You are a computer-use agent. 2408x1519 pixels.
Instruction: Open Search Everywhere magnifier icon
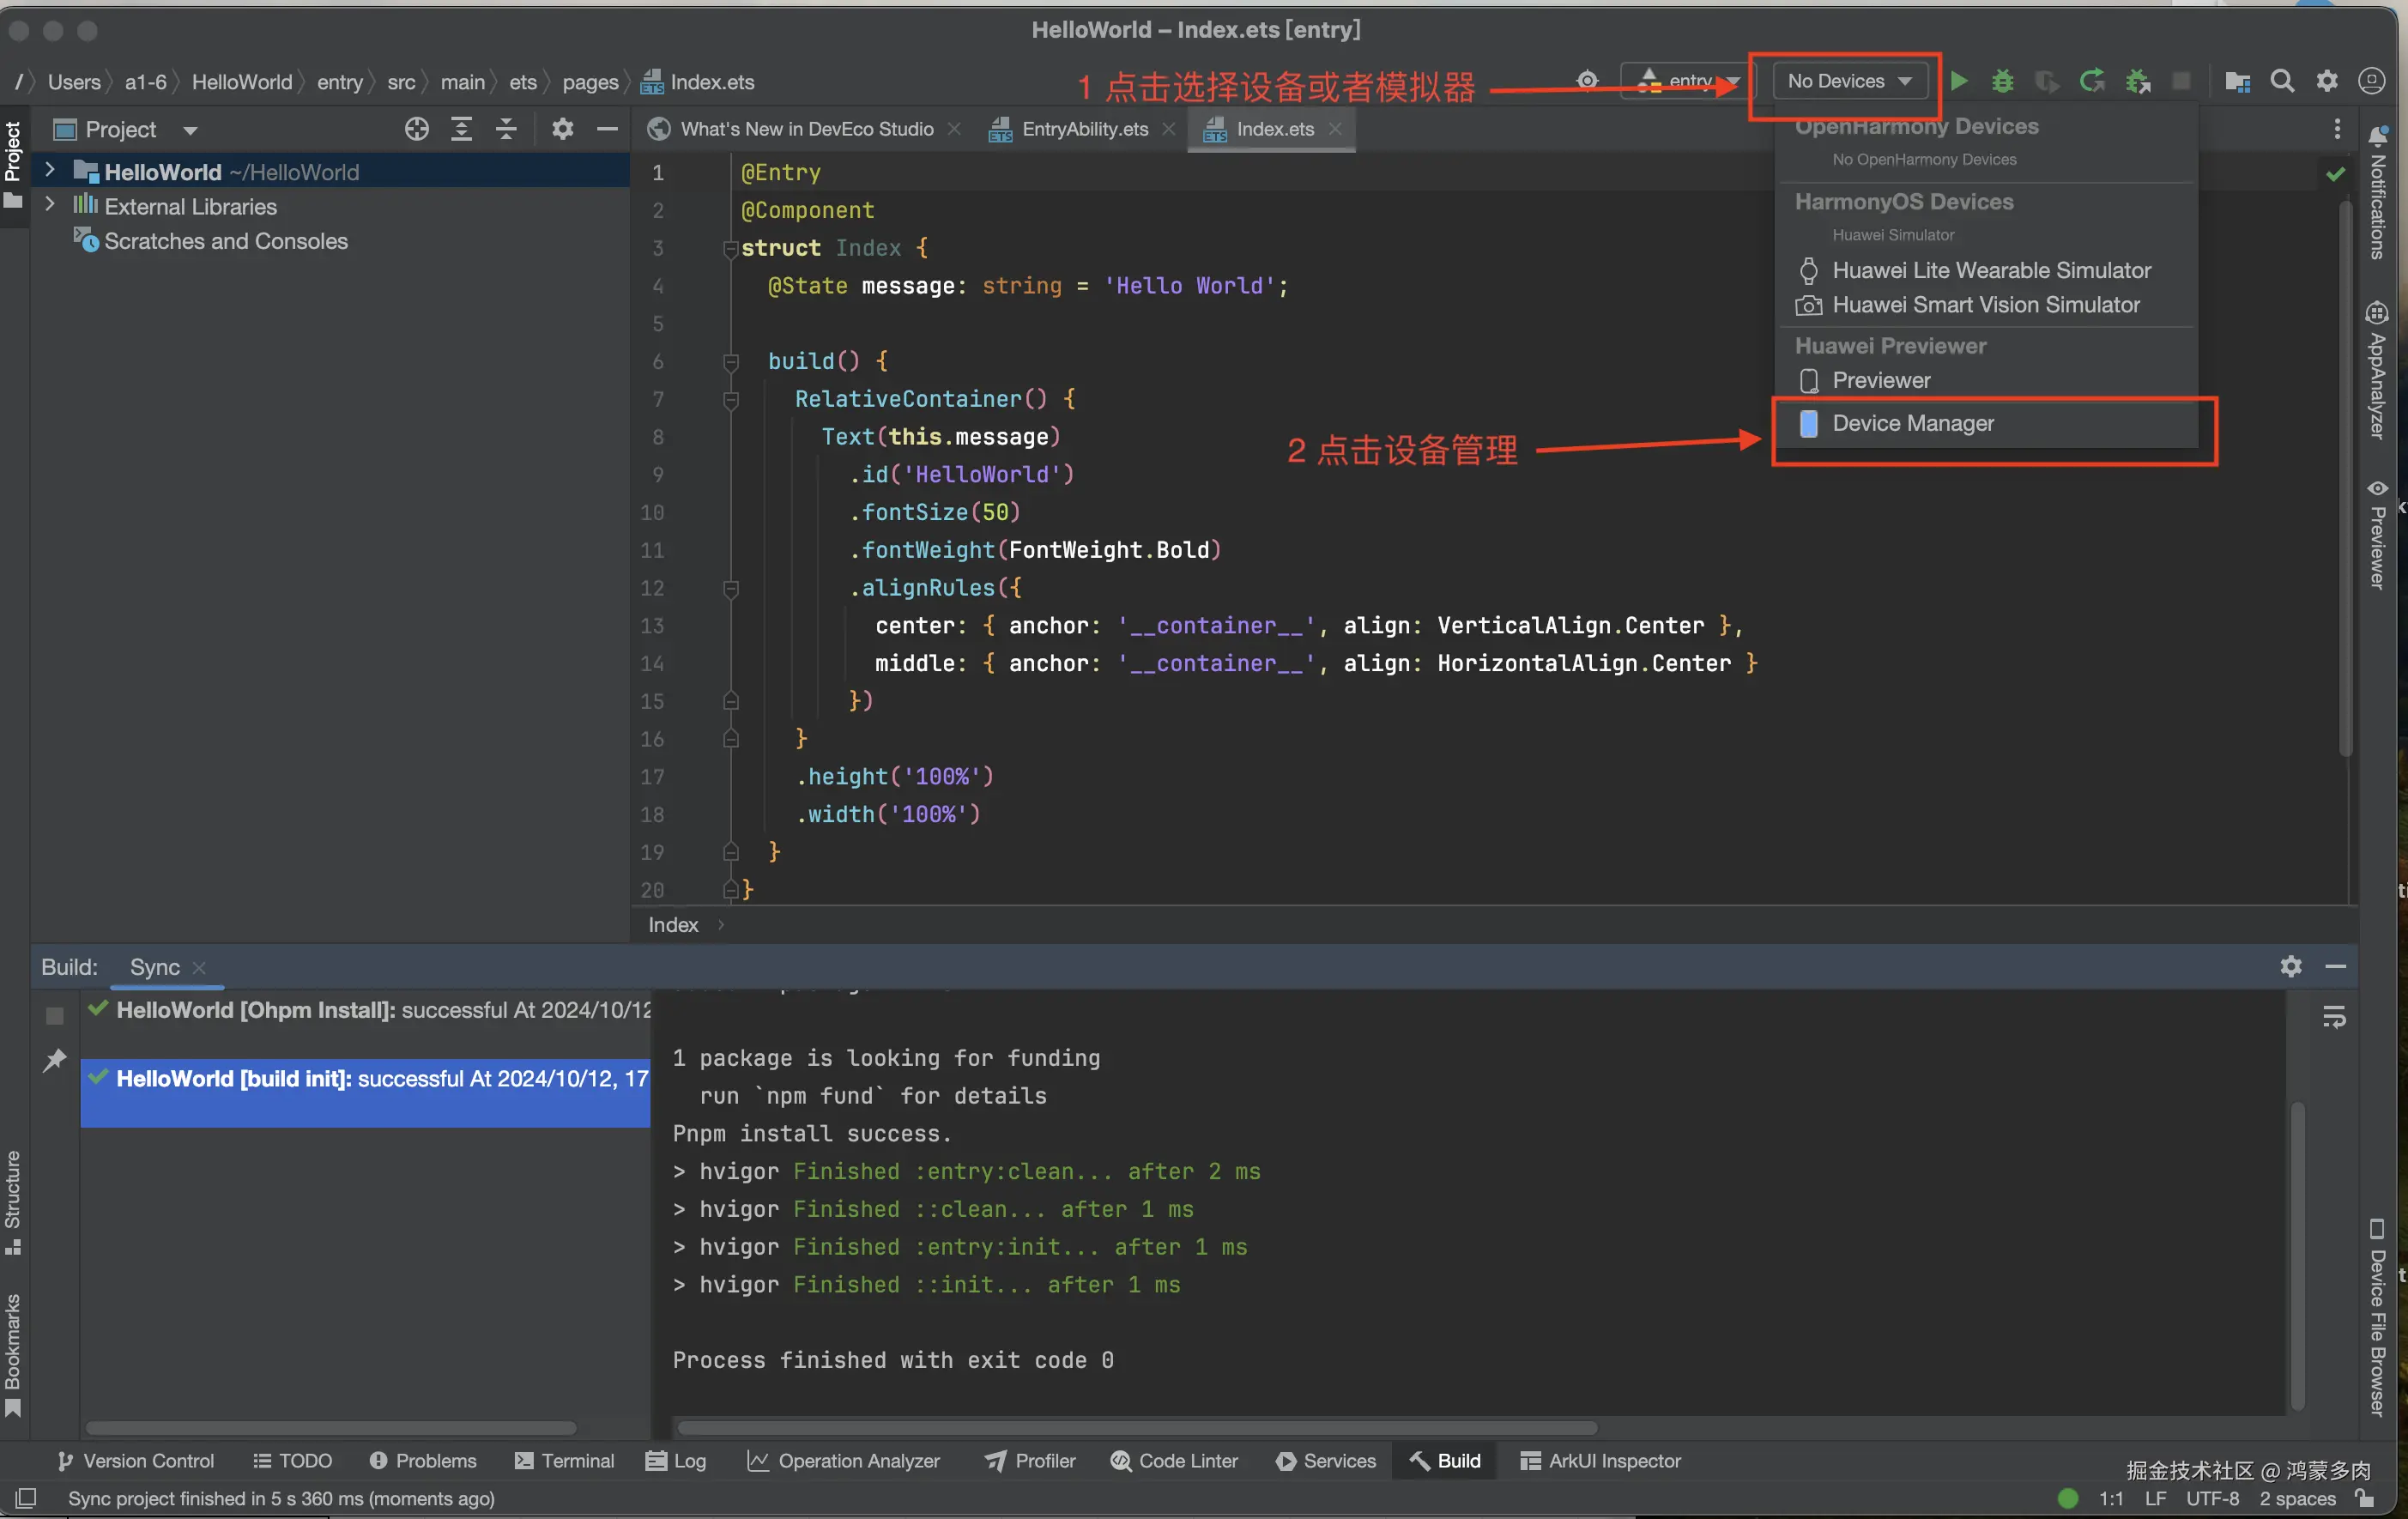[x=2282, y=81]
